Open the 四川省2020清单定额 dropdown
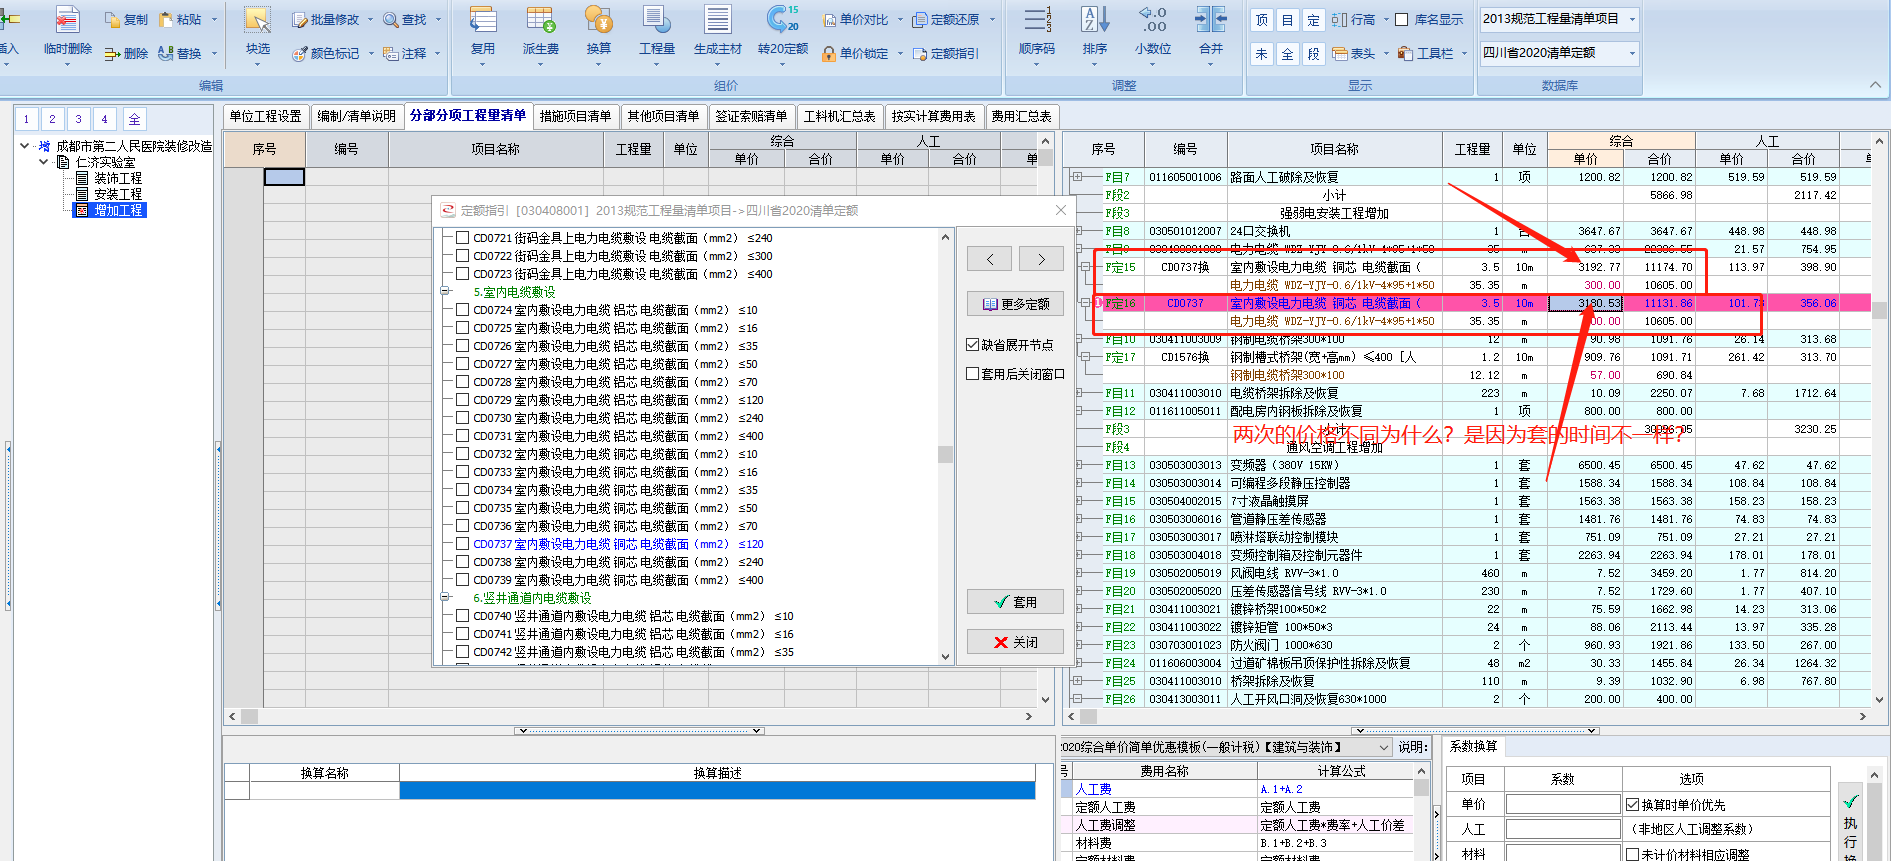The height and width of the screenshot is (861, 1891). [1632, 53]
